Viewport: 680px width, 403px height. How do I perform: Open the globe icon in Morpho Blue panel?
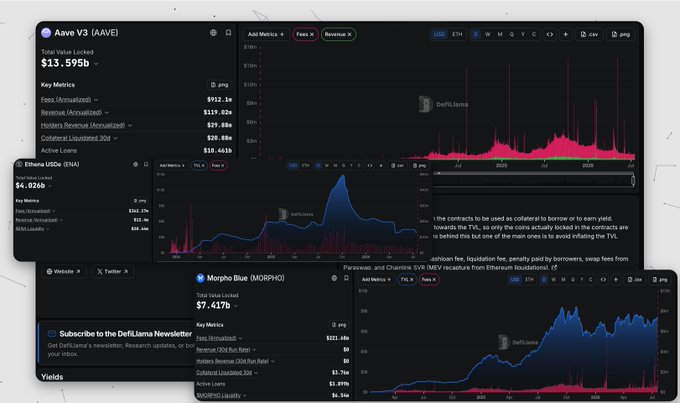(334, 278)
